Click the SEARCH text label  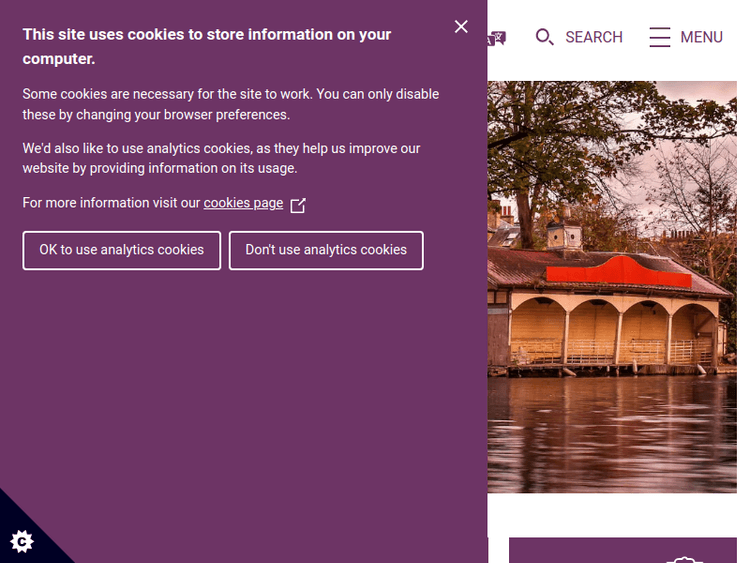[x=594, y=38]
